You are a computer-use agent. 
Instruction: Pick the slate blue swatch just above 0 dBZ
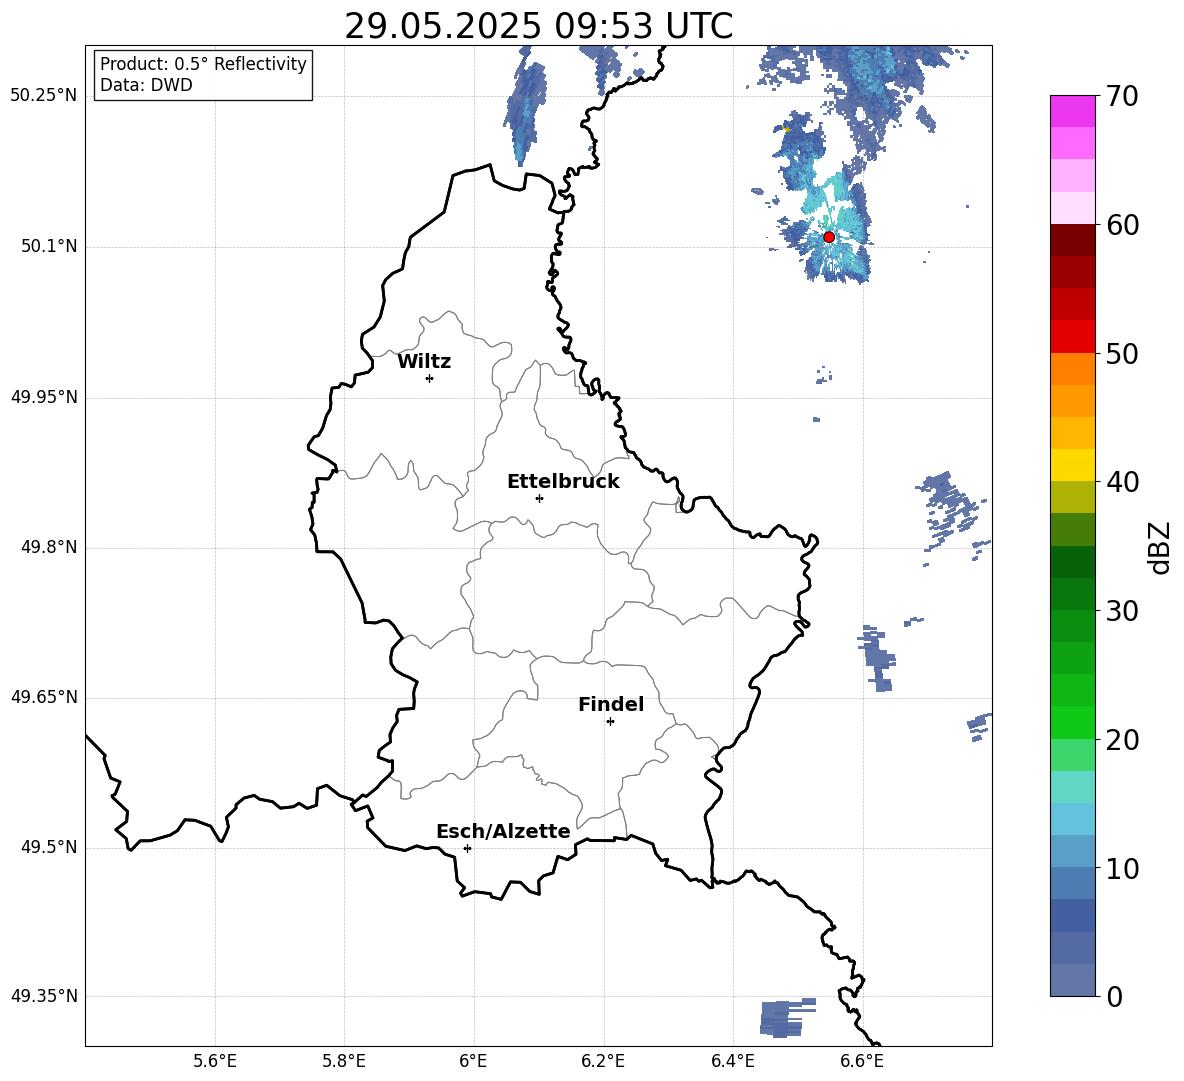(1073, 980)
